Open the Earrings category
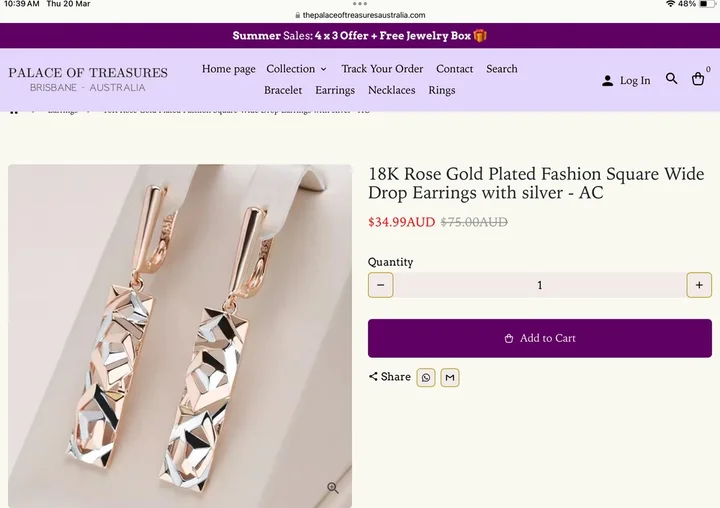The image size is (720, 508). pos(335,90)
